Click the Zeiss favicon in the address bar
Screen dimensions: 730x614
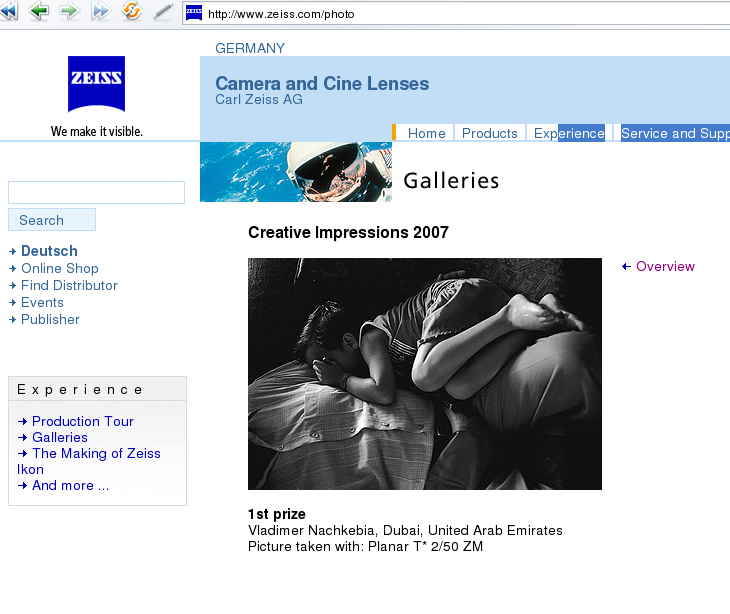194,13
